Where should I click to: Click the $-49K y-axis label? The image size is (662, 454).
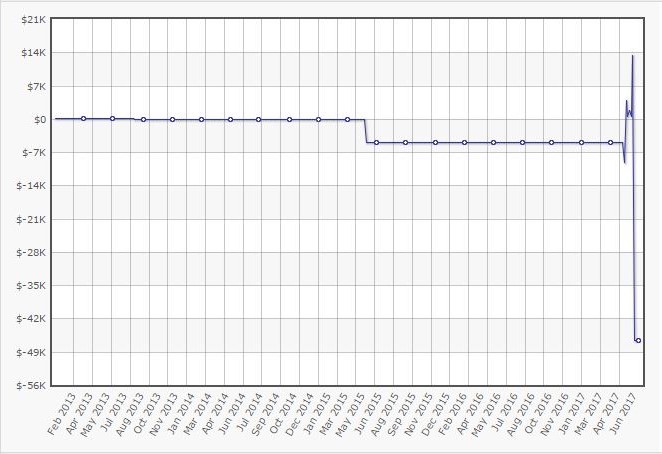click(x=32, y=352)
